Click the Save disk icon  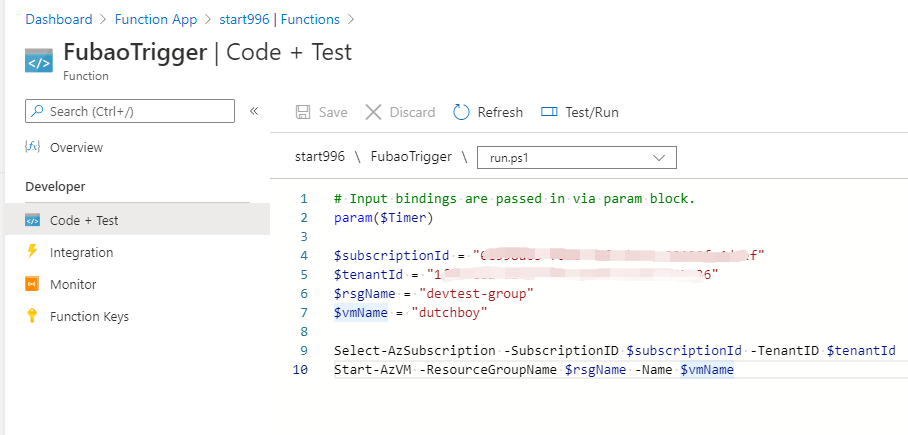[302, 112]
